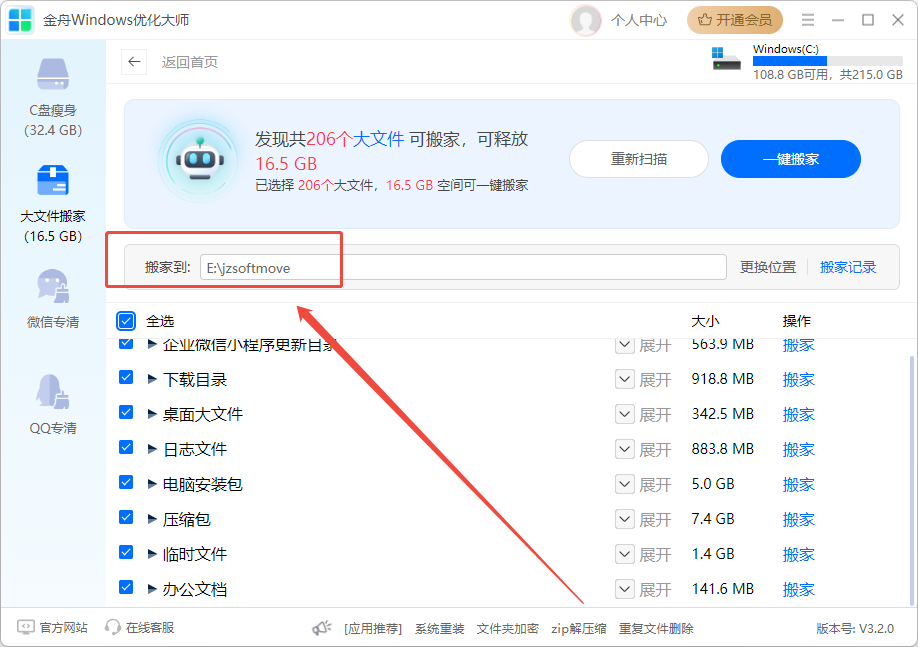Screen dimensions: 918x647
Task: Expand the 电脑安装包 tree triangle
Action: point(152,484)
